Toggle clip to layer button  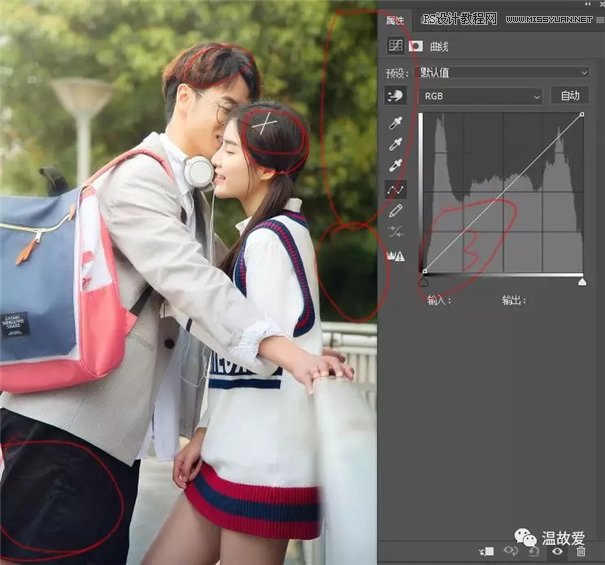(x=488, y=551)
